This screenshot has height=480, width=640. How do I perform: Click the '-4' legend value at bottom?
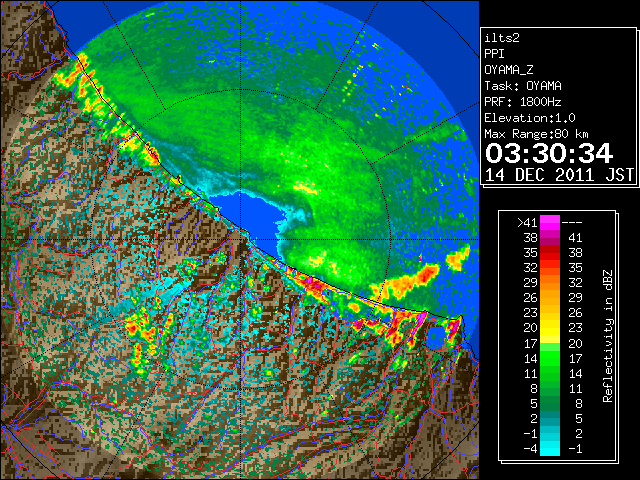531,449
